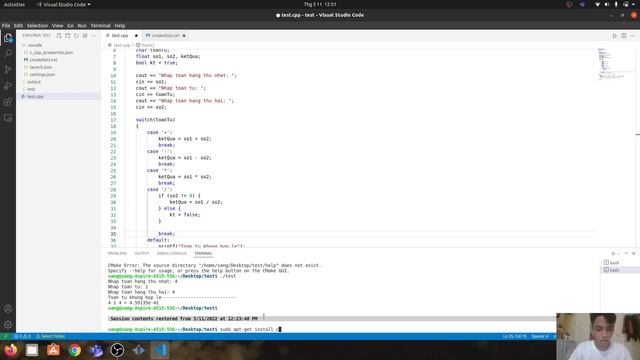Launch Firefox from the dock
Screen dimensions: 640x360
pos(11,350)
